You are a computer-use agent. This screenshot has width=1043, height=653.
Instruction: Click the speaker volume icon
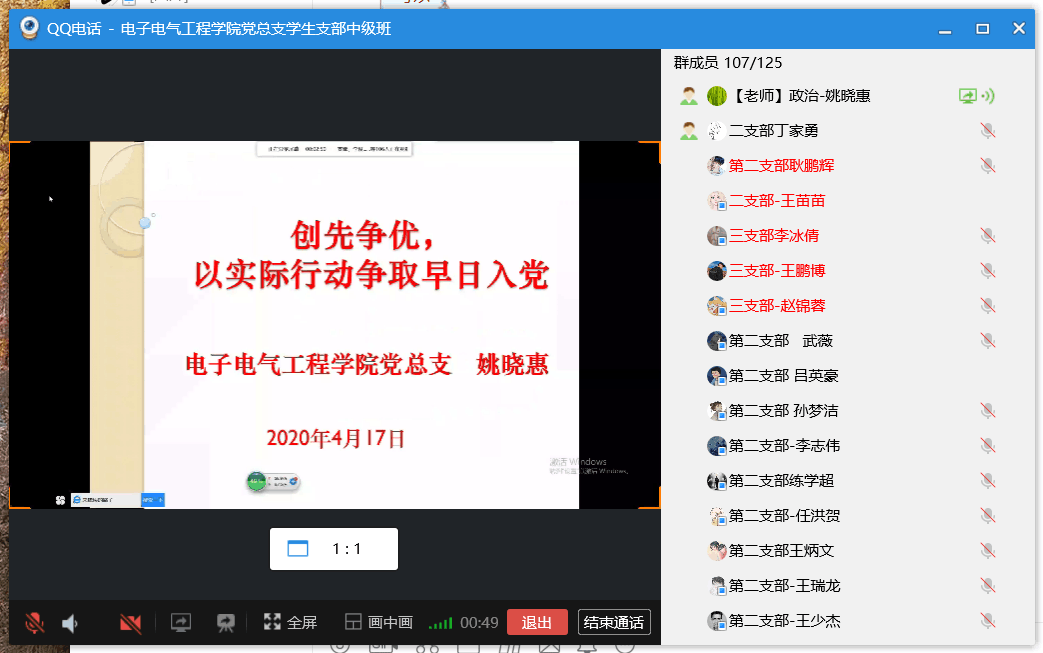pos(70,623)
